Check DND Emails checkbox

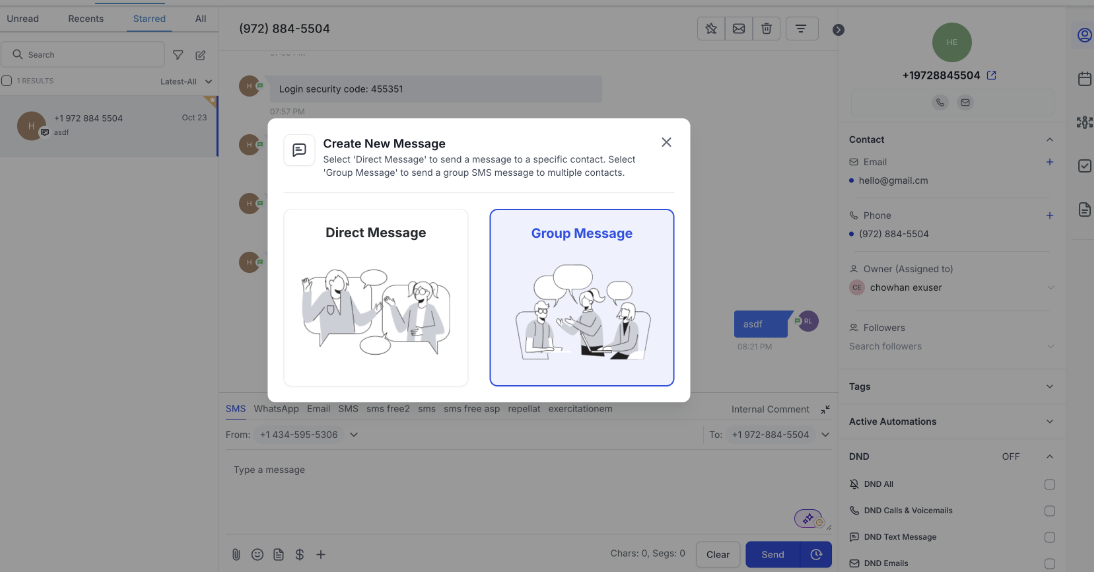click(1049, 564)
